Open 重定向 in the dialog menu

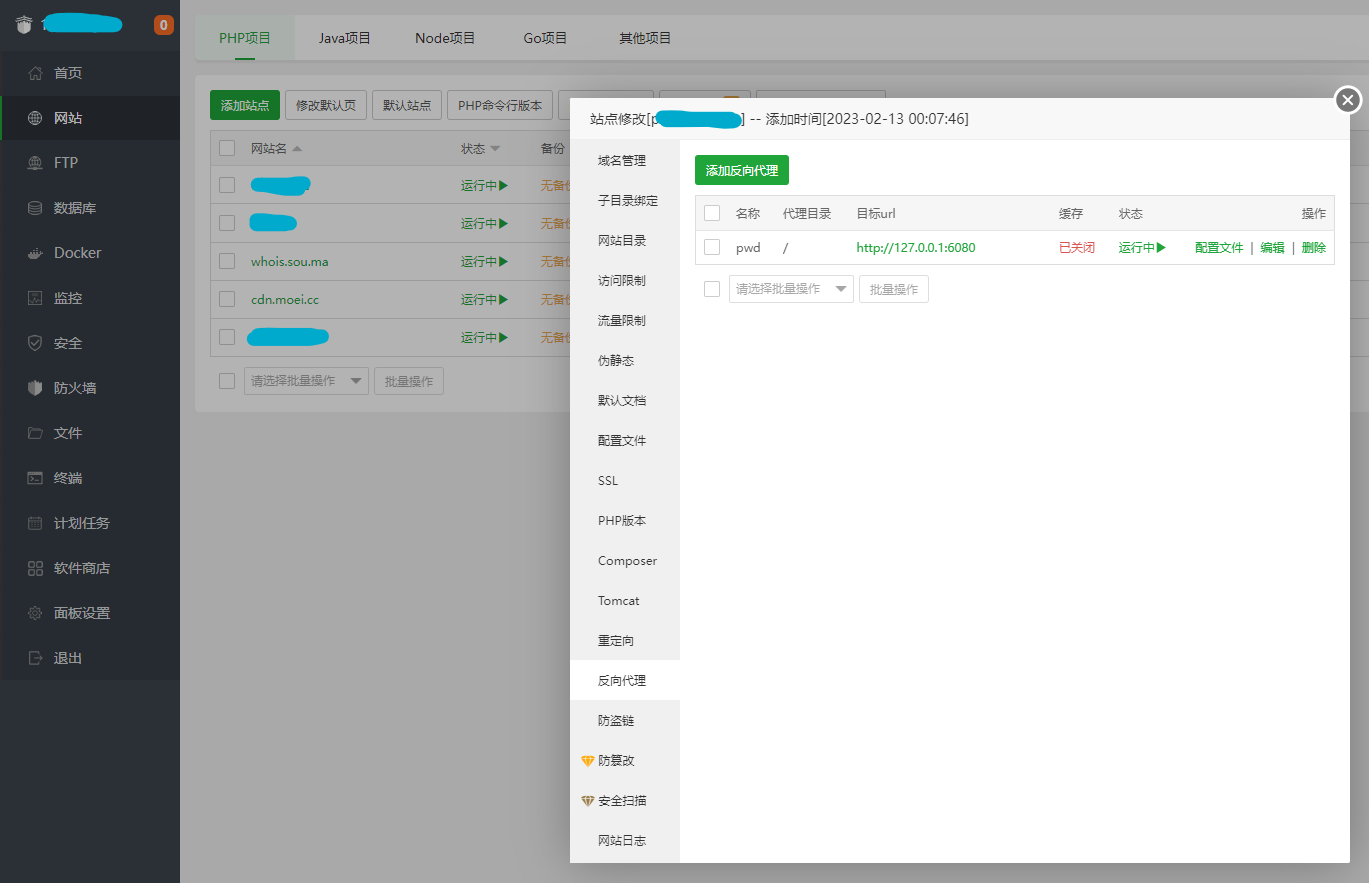(x=625, y=641)
